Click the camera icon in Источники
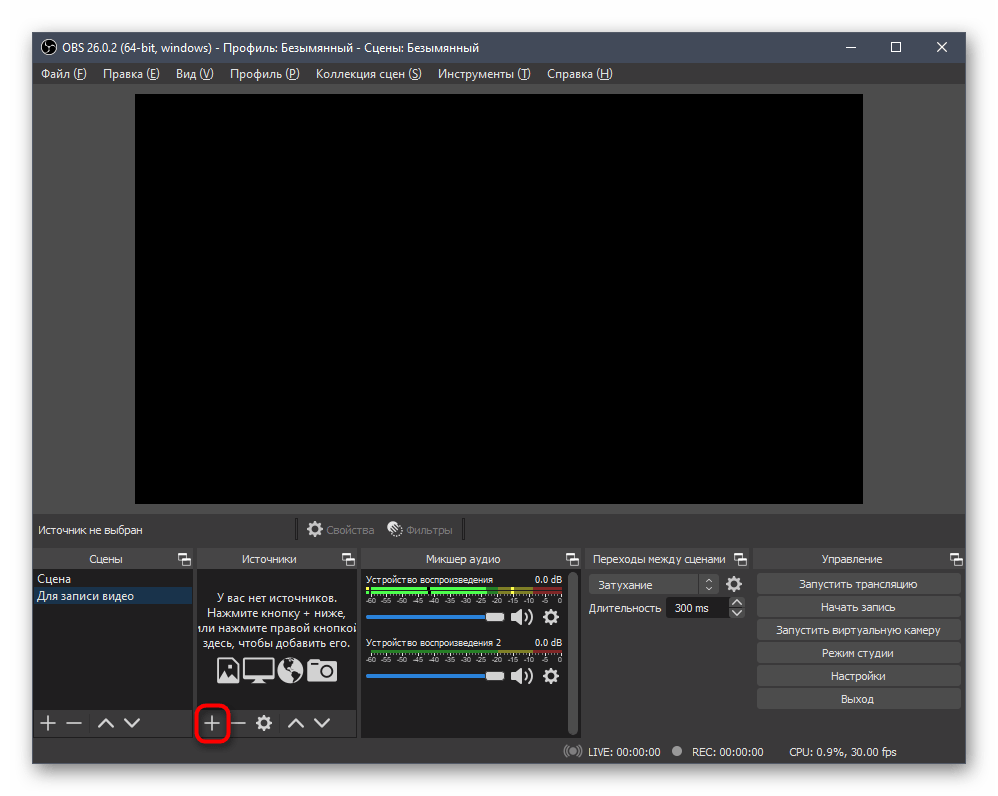 (322, 671)
